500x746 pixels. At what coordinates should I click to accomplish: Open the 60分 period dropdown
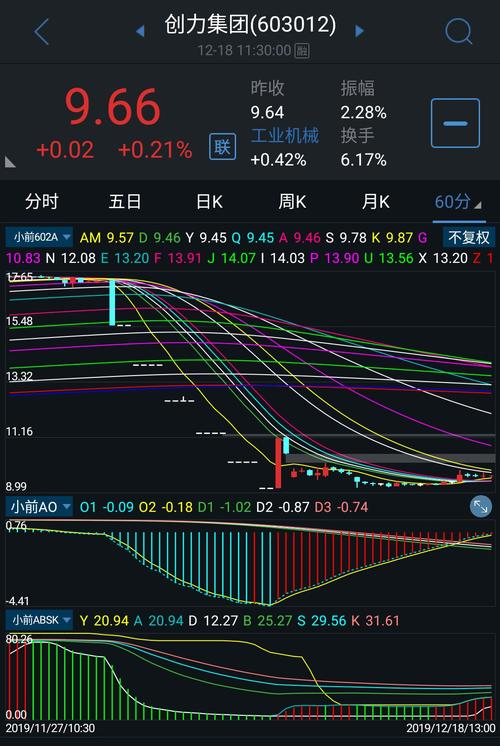click(x=458, y=202)
